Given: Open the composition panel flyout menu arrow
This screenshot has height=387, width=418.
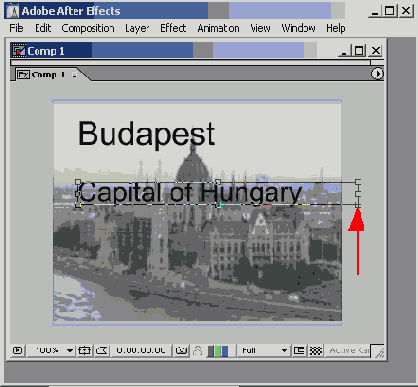Looking at the screenshot, I should click(377, 74).
